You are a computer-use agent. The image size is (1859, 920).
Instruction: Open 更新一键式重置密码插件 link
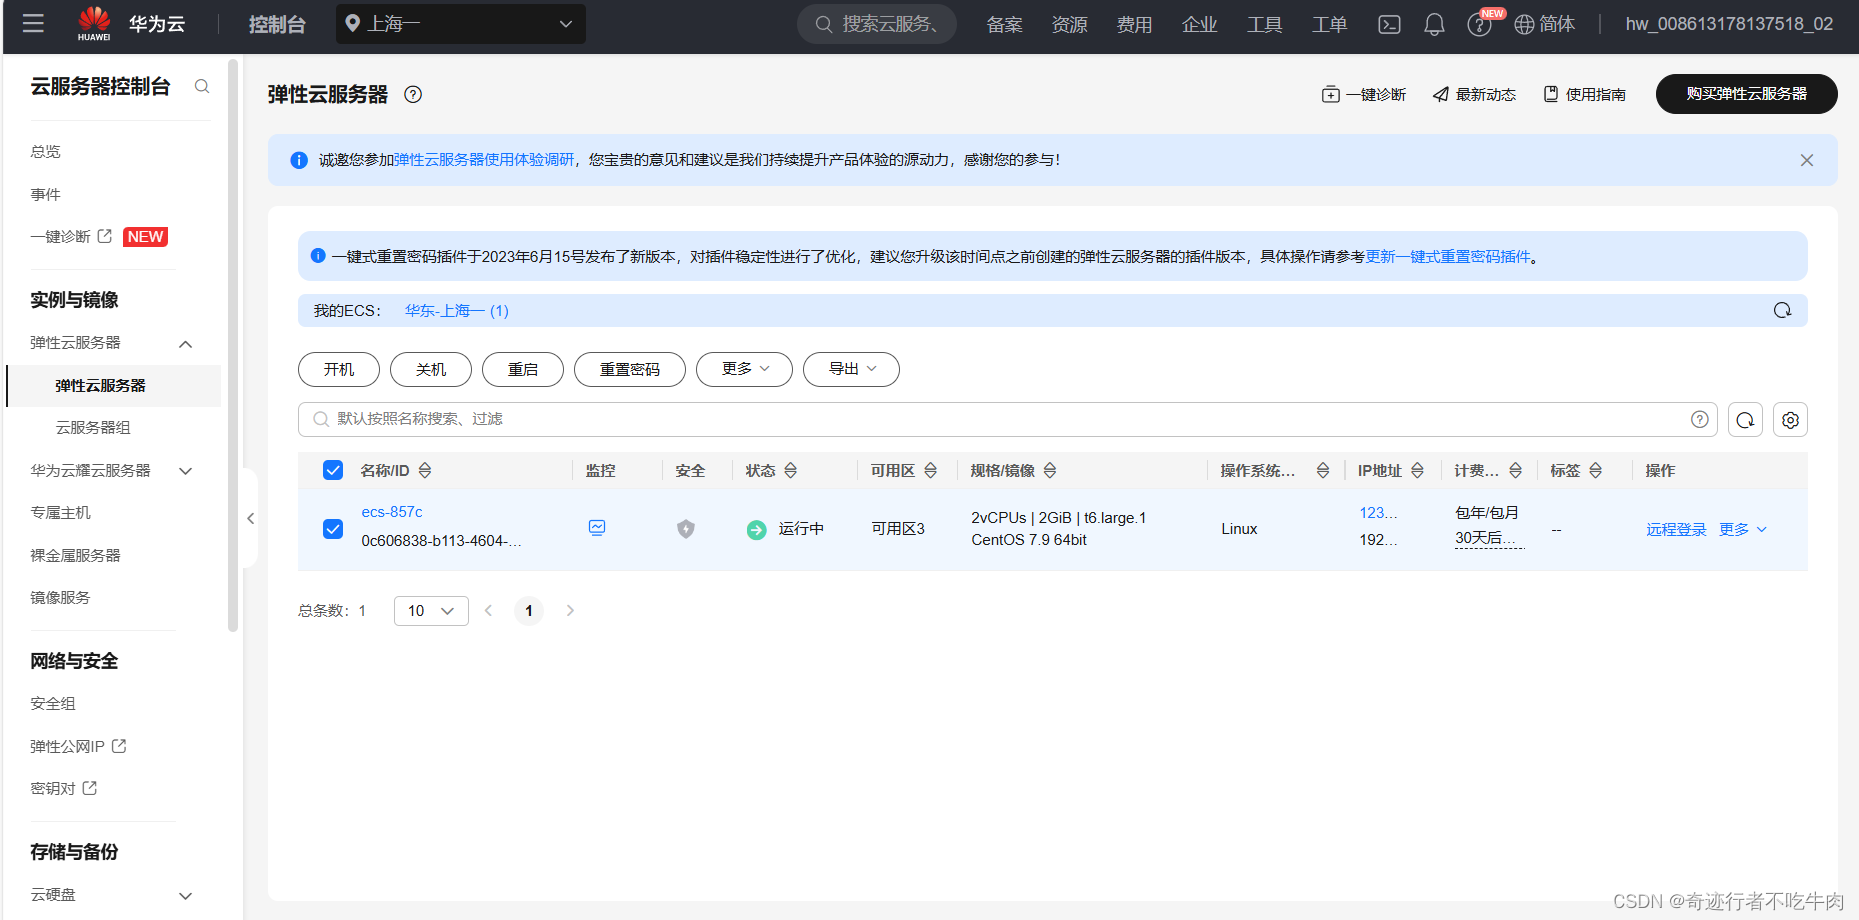click(1448, 257)
